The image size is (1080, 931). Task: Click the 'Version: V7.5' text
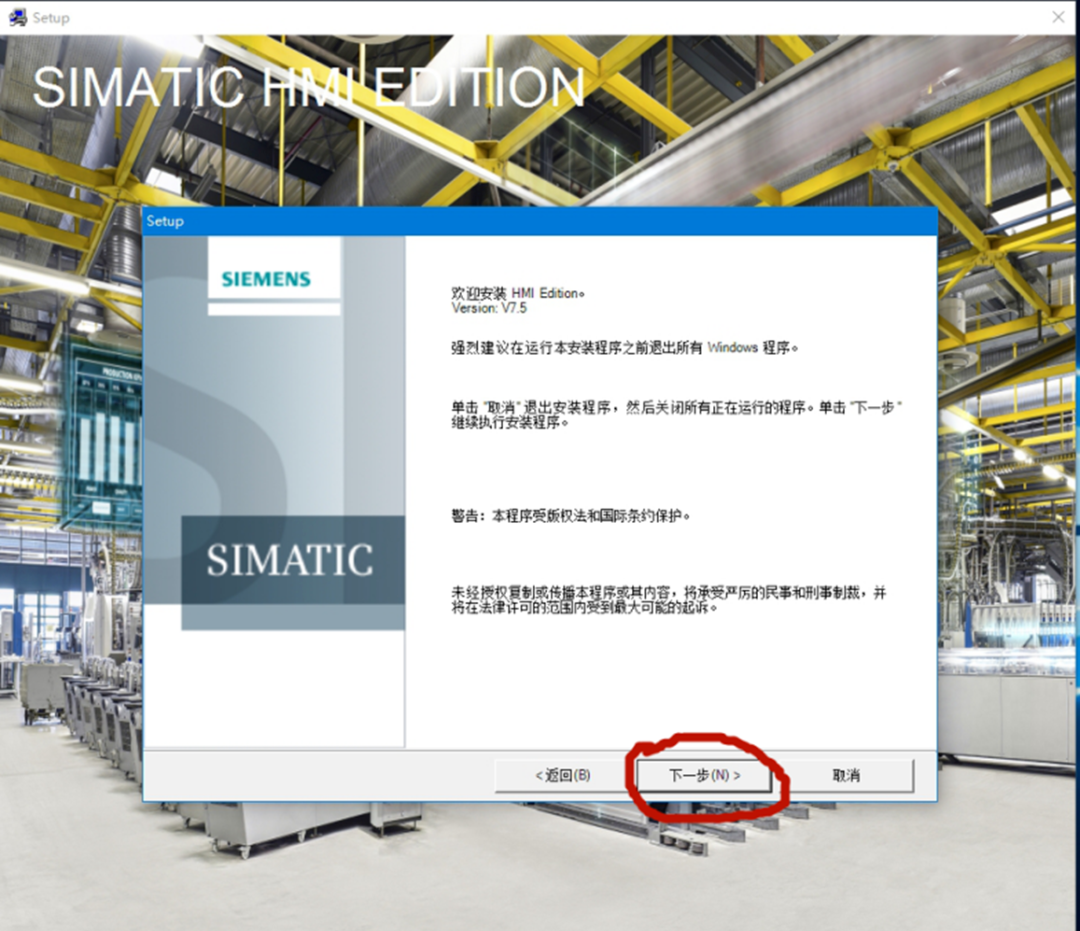(x=489, y=308)
